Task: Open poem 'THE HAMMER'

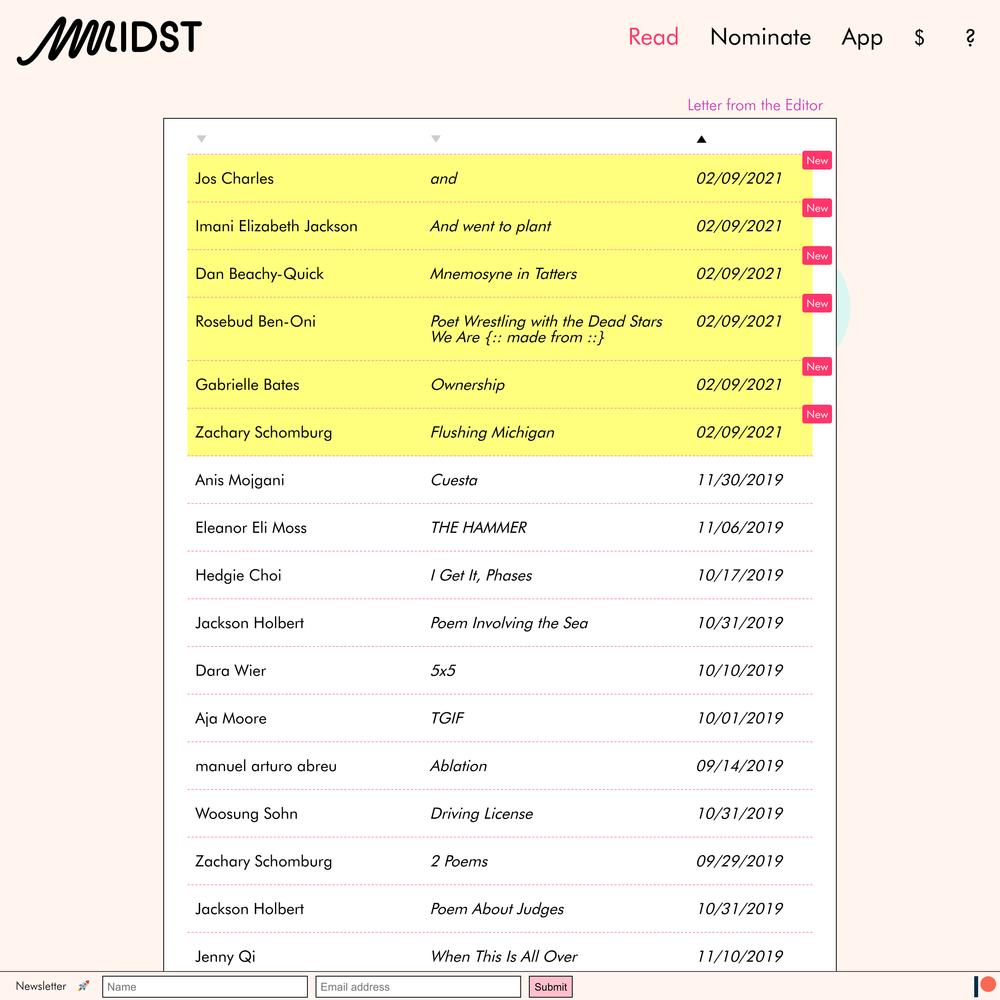Action: coord(478,528)
